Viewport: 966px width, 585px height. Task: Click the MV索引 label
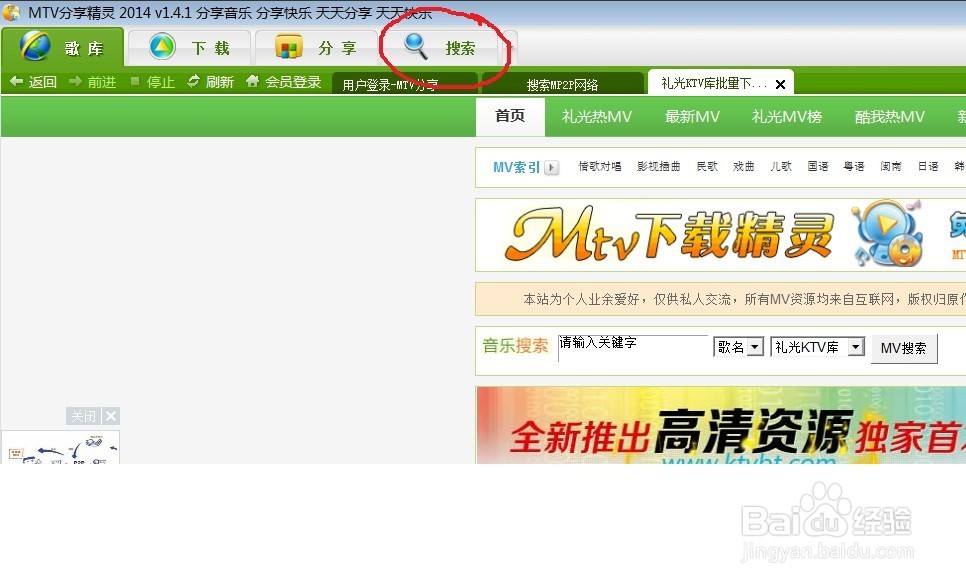(516, 167)
